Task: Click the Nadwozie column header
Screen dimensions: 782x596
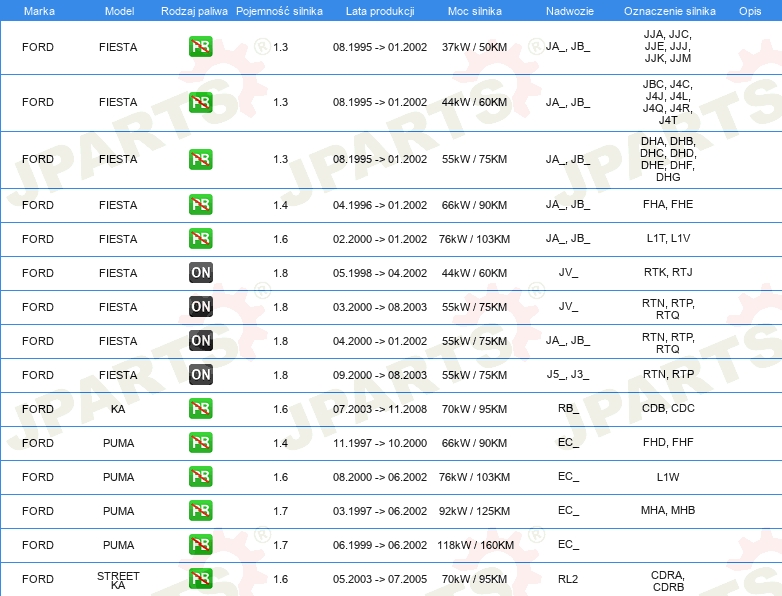Action: pos(570,11)
